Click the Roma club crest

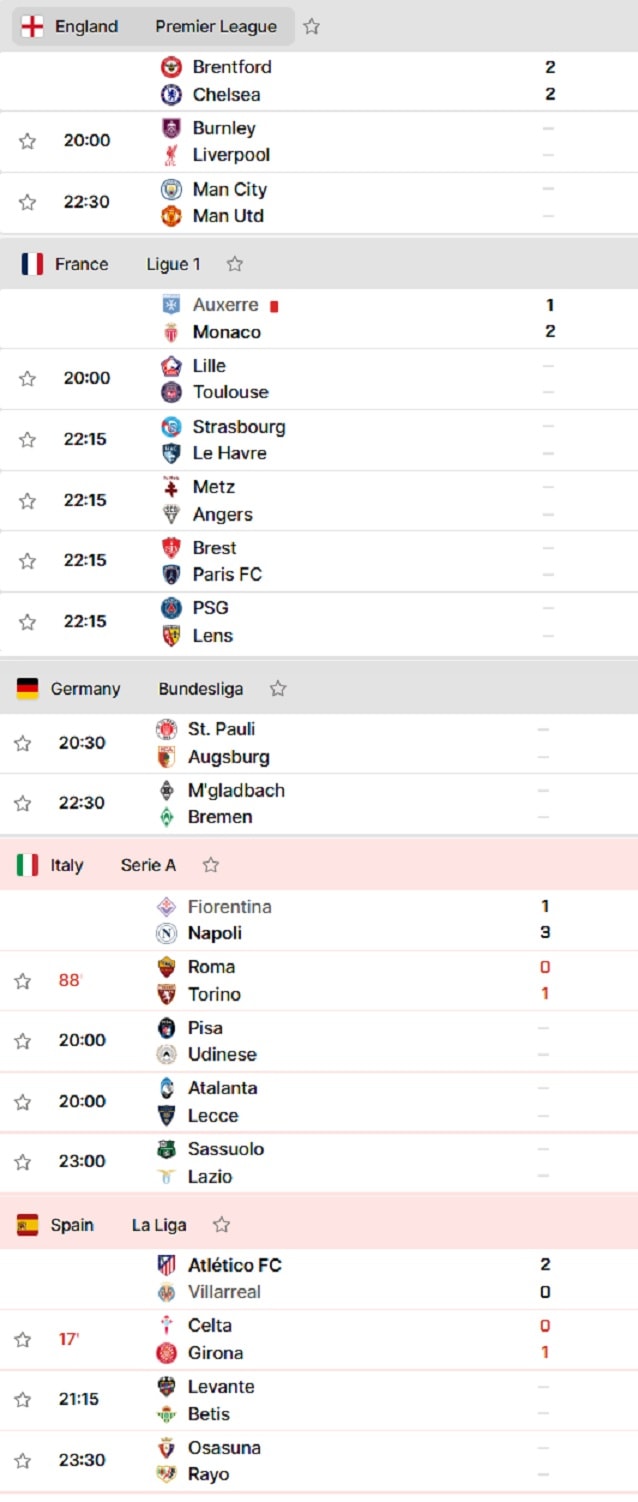167,967
